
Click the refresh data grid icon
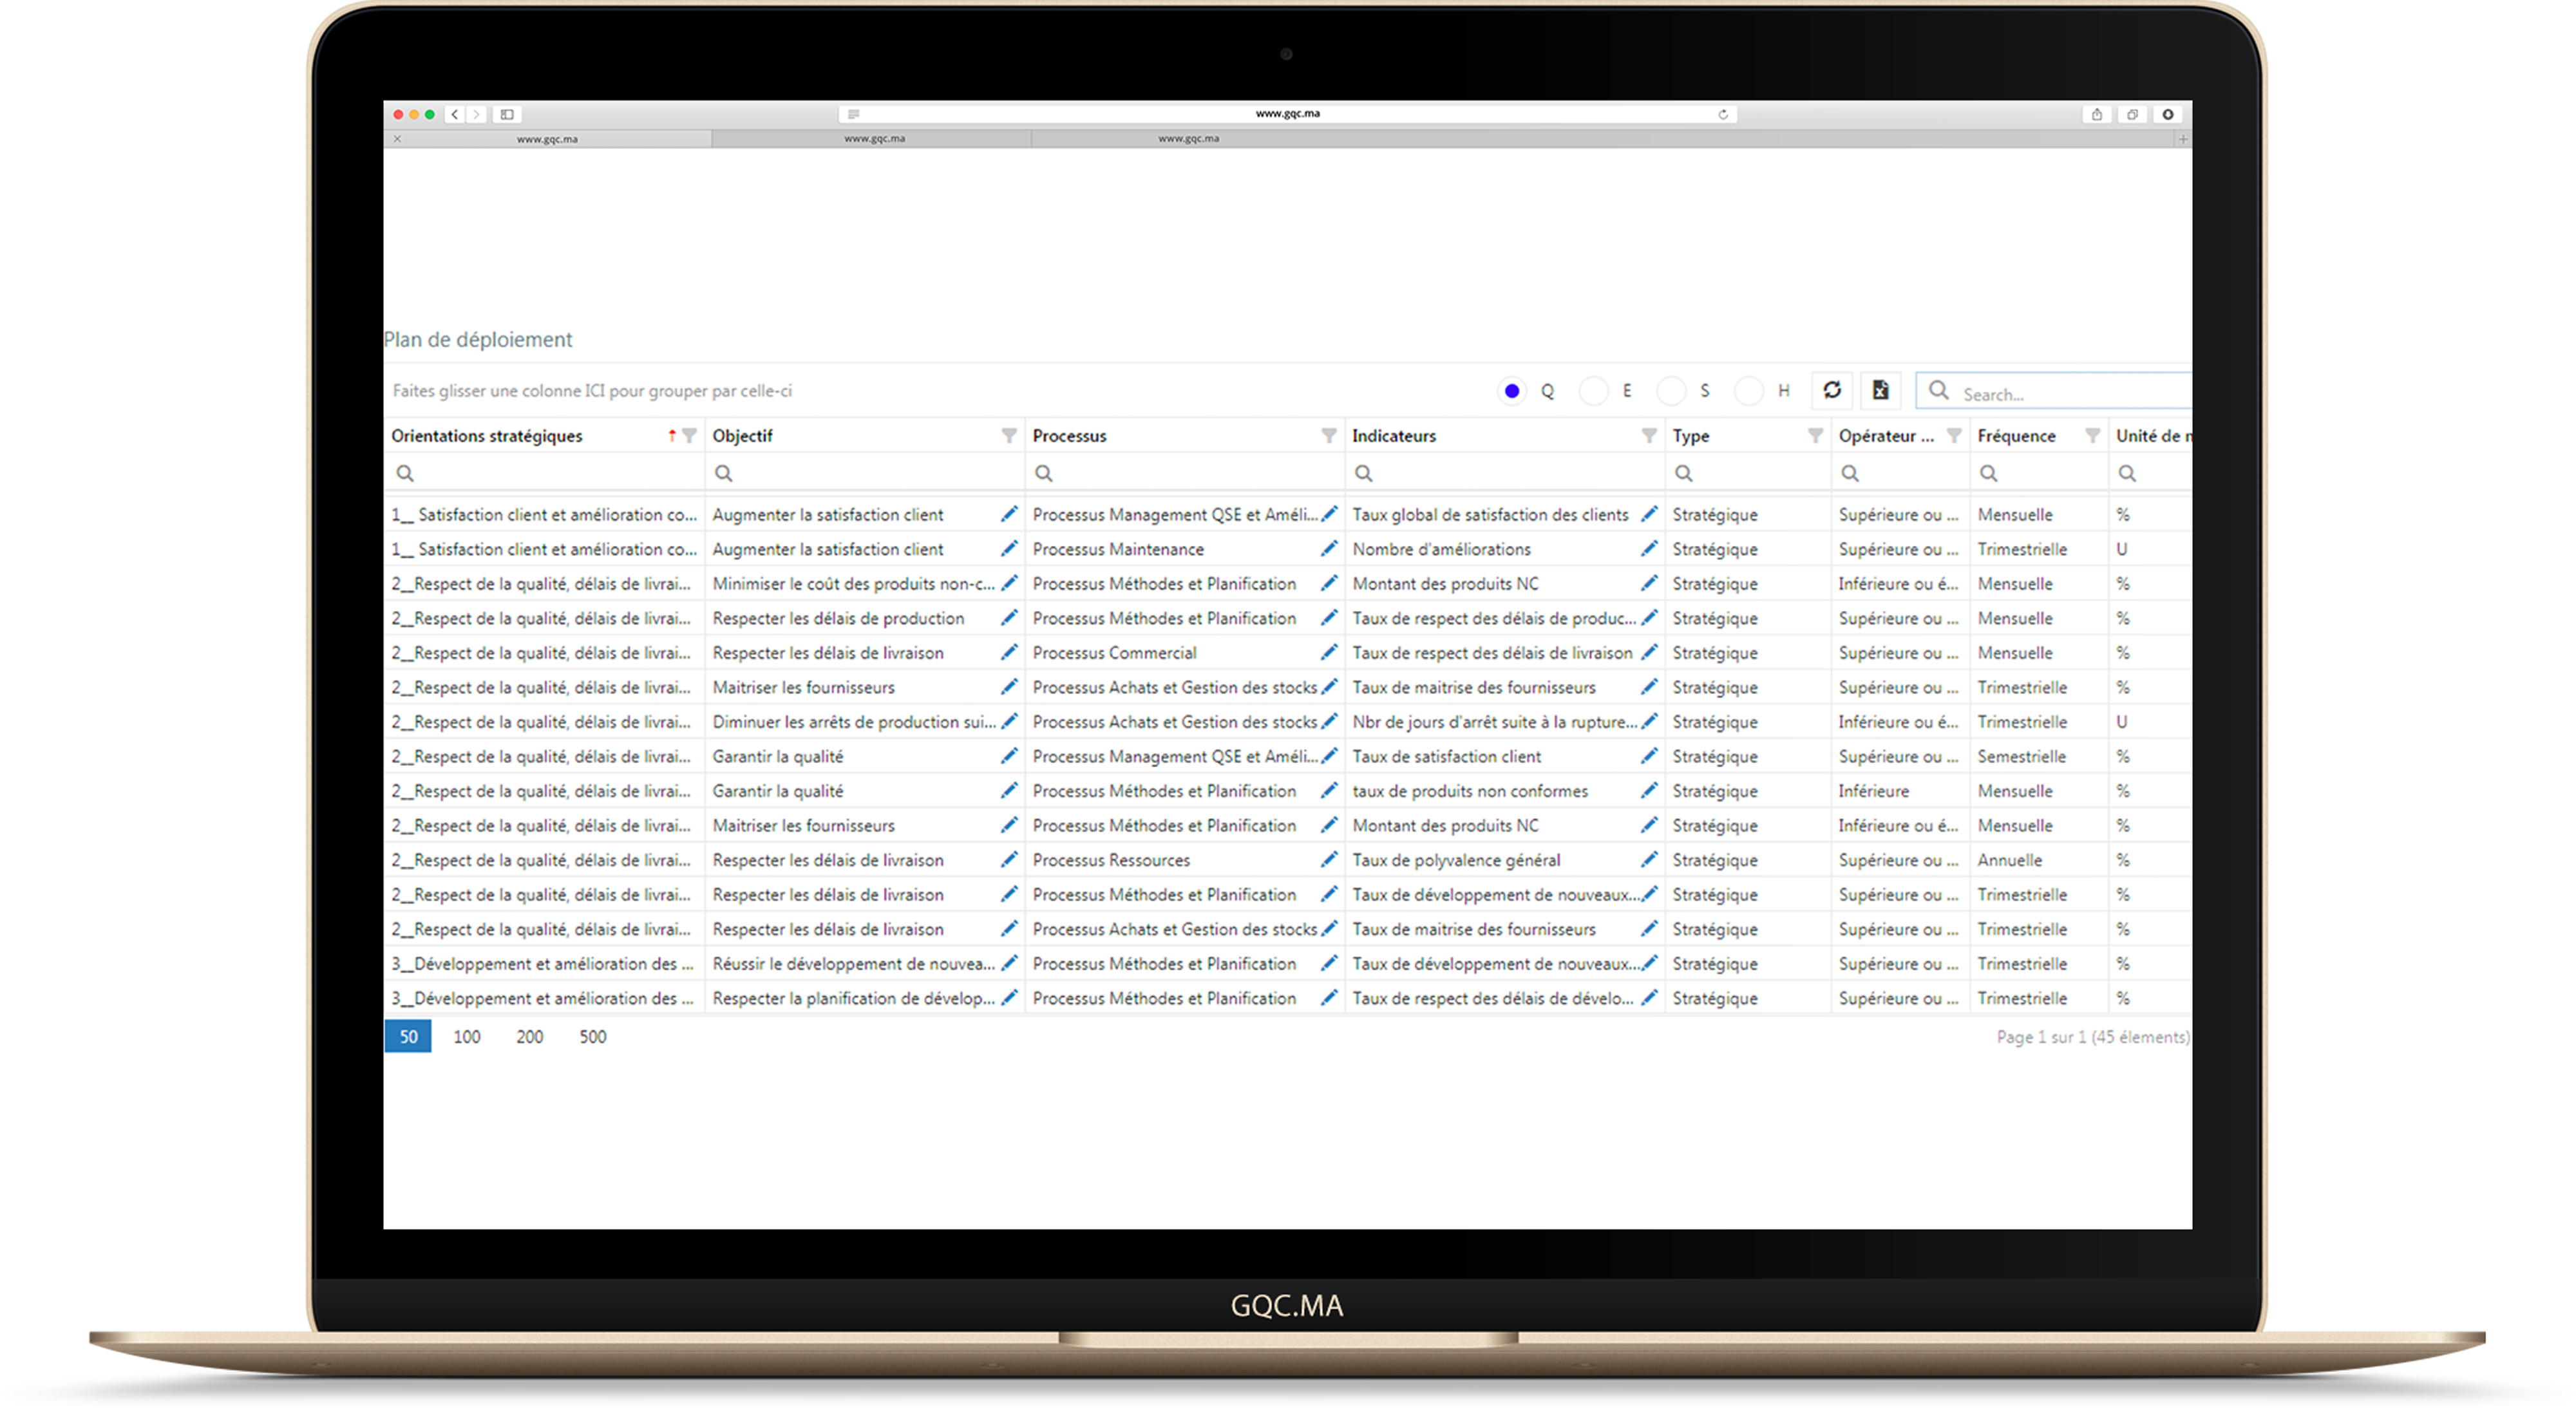[x=1831, y=390]
